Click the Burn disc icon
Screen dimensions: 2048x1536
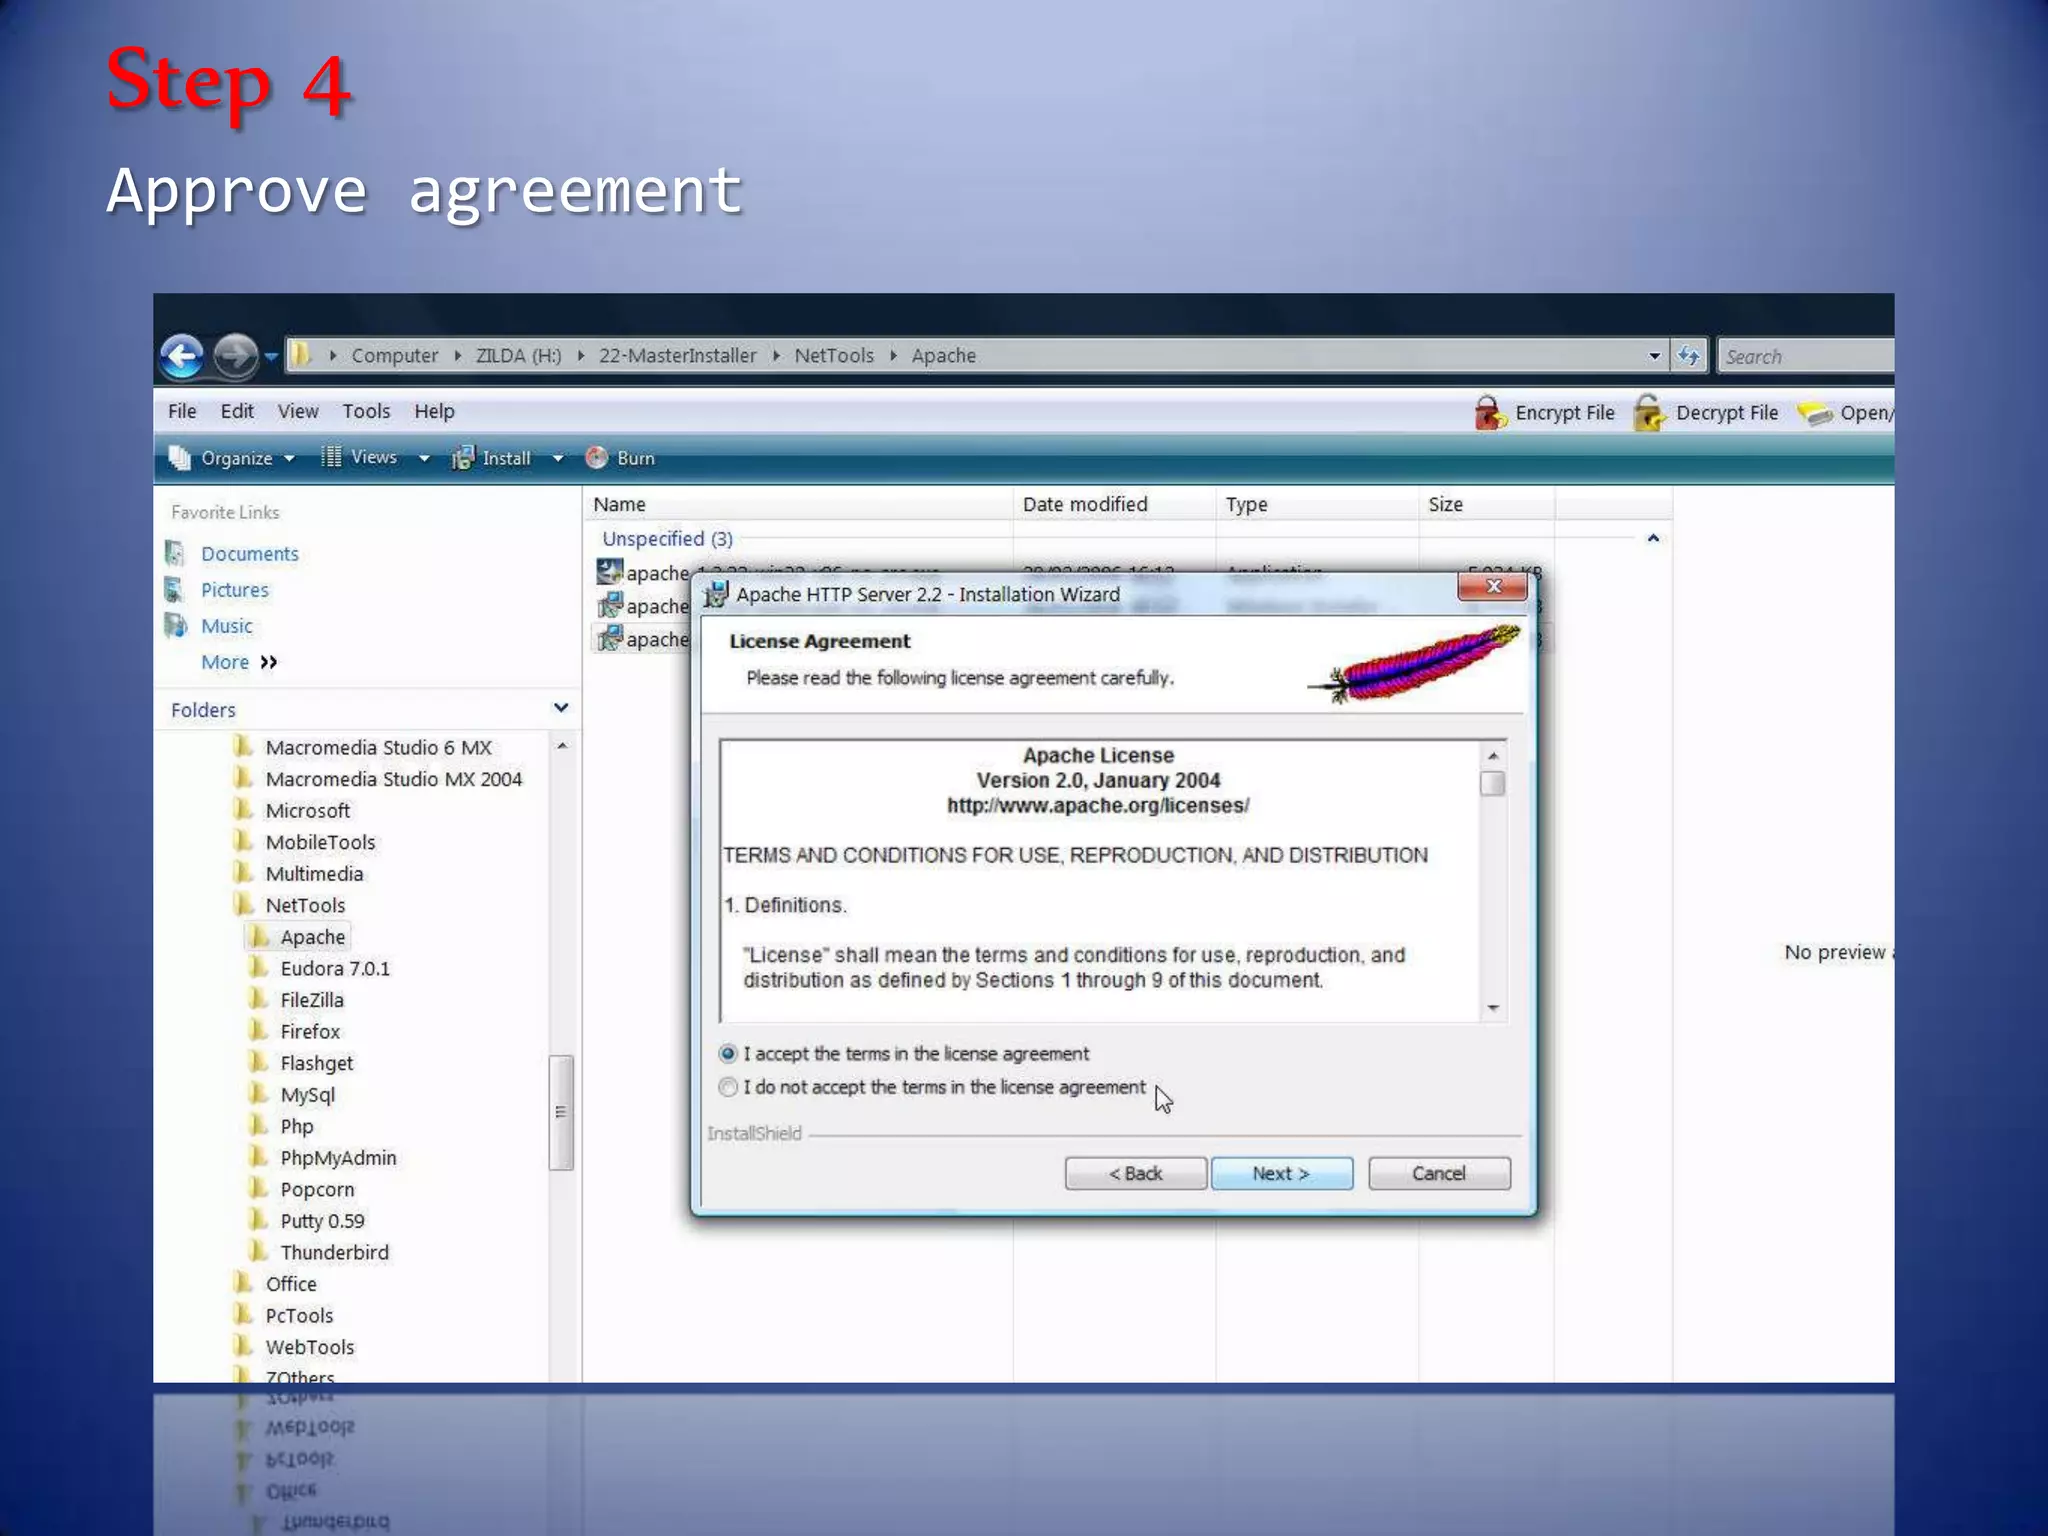point(597,458)
